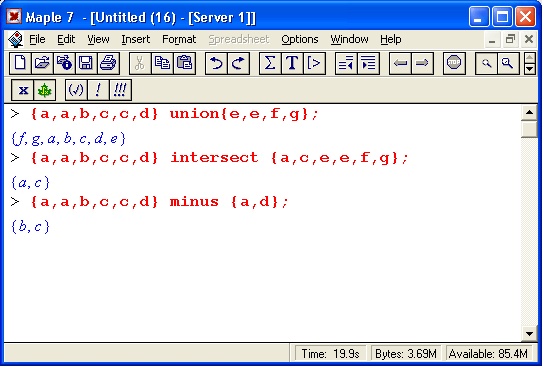The width and height of the screenshot is (542, 366).
Task: Click the indent section icon
Action: point(368,63)
